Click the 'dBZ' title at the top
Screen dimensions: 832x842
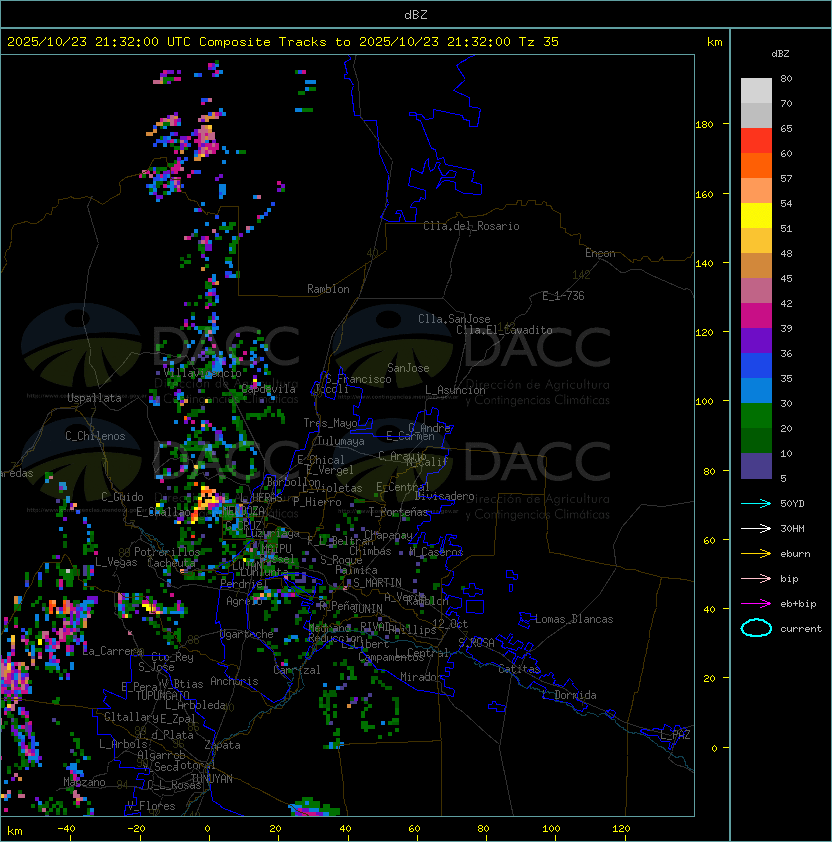click(x=416, y=15)
